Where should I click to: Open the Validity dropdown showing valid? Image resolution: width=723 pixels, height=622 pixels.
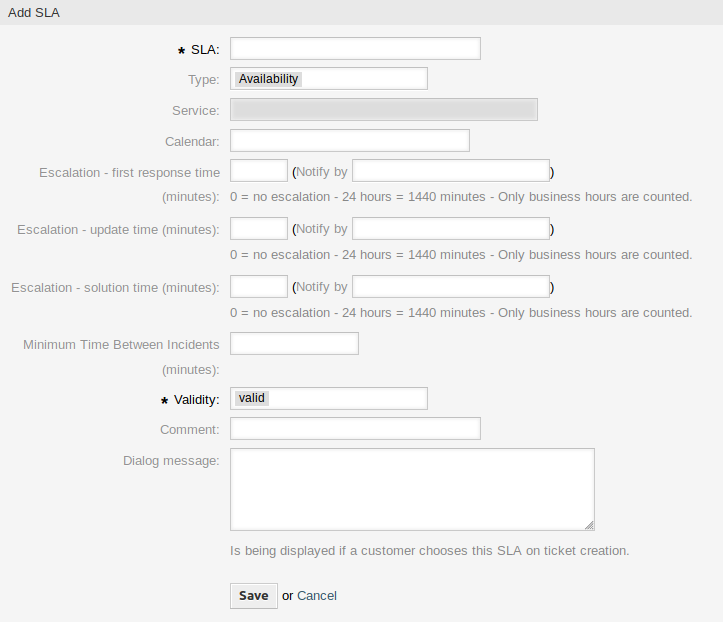pyautogui.click(x=328, y=398)
